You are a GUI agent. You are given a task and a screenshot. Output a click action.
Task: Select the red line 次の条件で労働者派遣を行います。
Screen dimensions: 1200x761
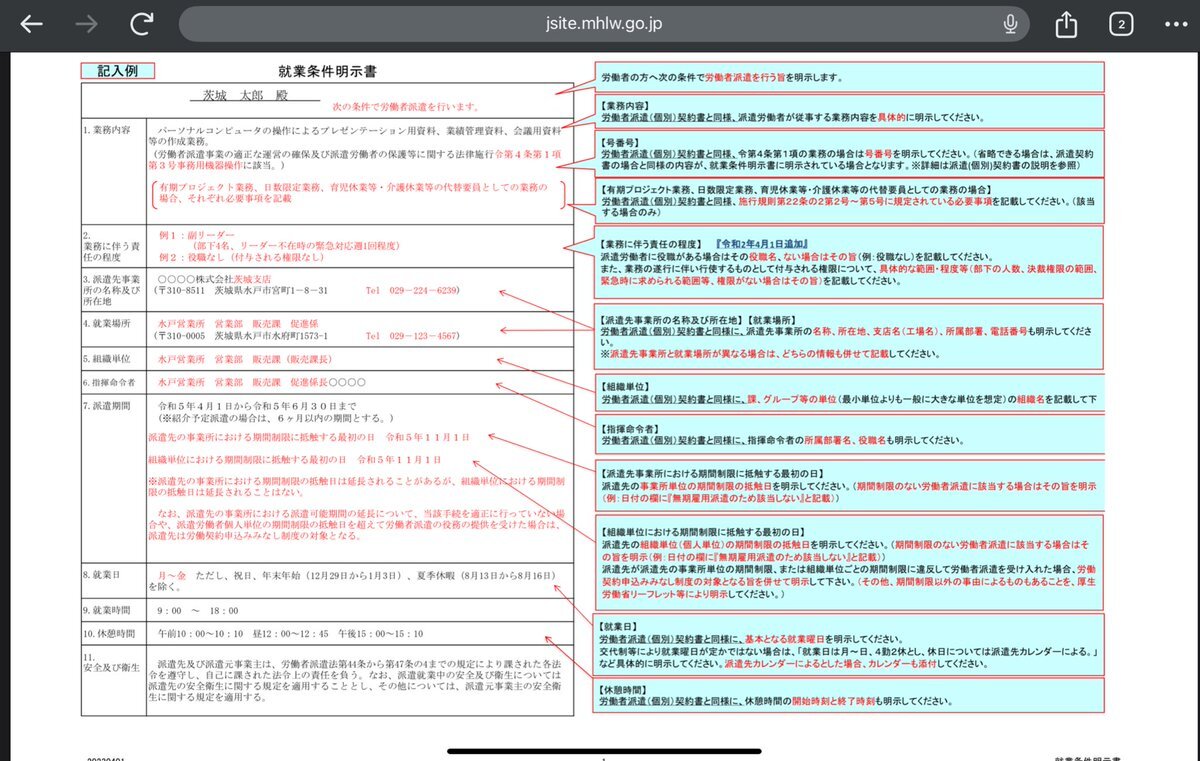pyautogui.click(x=406, y=106)
